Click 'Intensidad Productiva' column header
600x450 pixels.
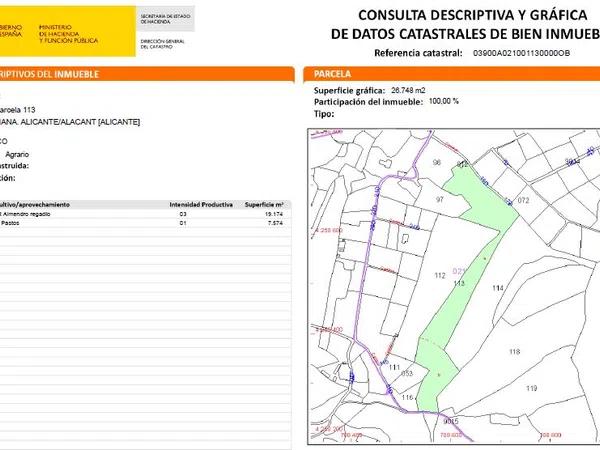click(201, 205)
